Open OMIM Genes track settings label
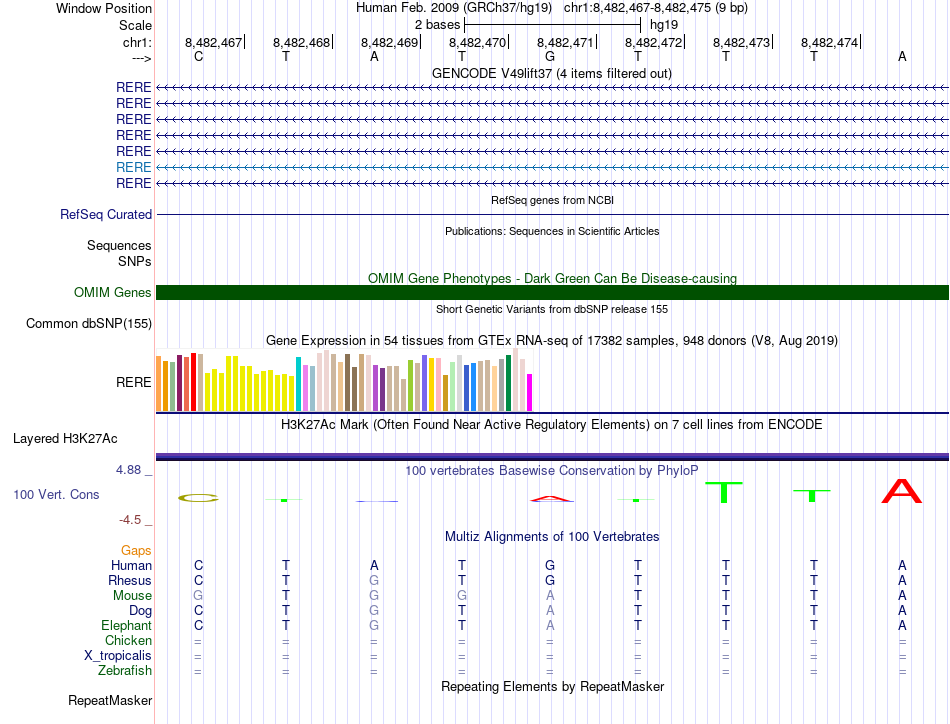 (x=113, y=293)
